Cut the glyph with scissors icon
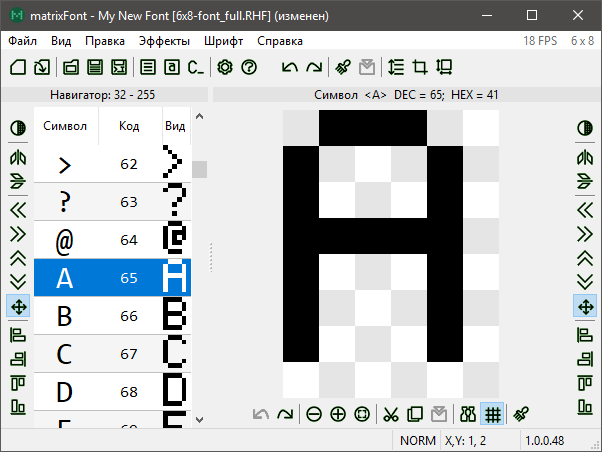The width and height of the screenshot is (602, 452). coord(391,414)
